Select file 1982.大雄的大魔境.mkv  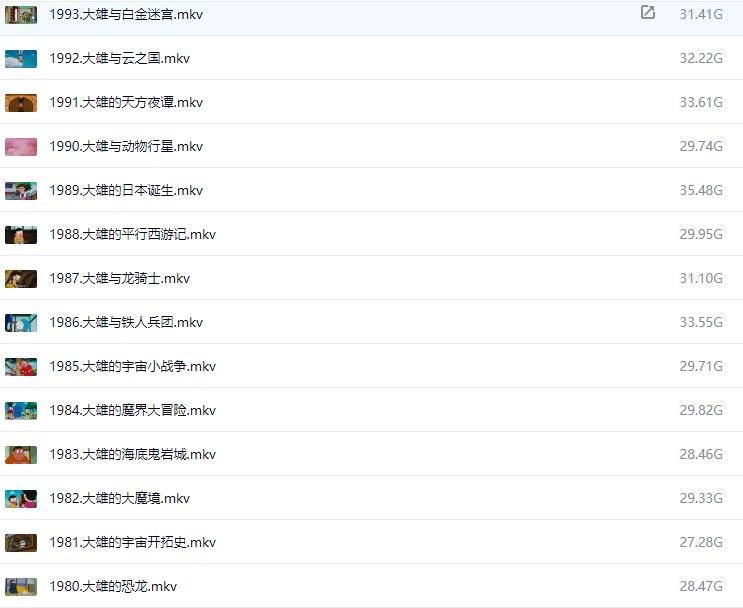(x=119, y=499)
